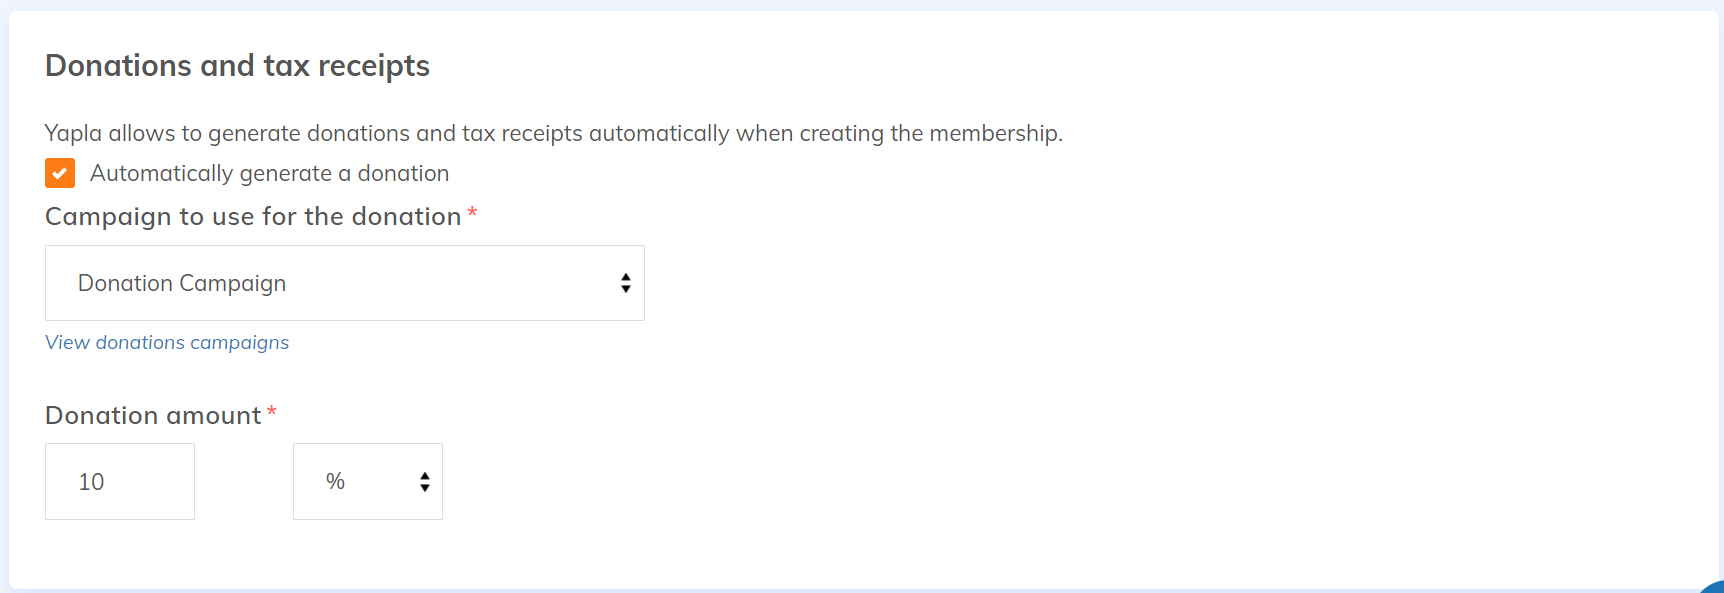
Task: Uncheck the Automatically generate a donation checkbox
Action: (60, 173)
